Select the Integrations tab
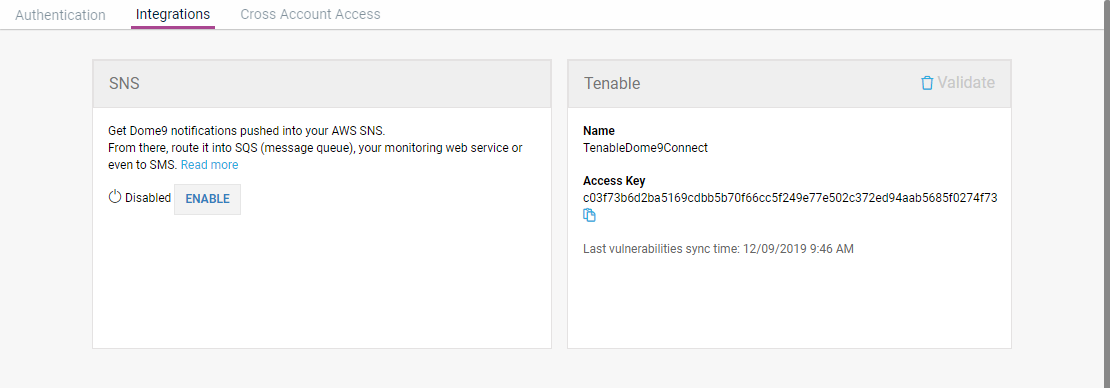 tap(173, 14)
